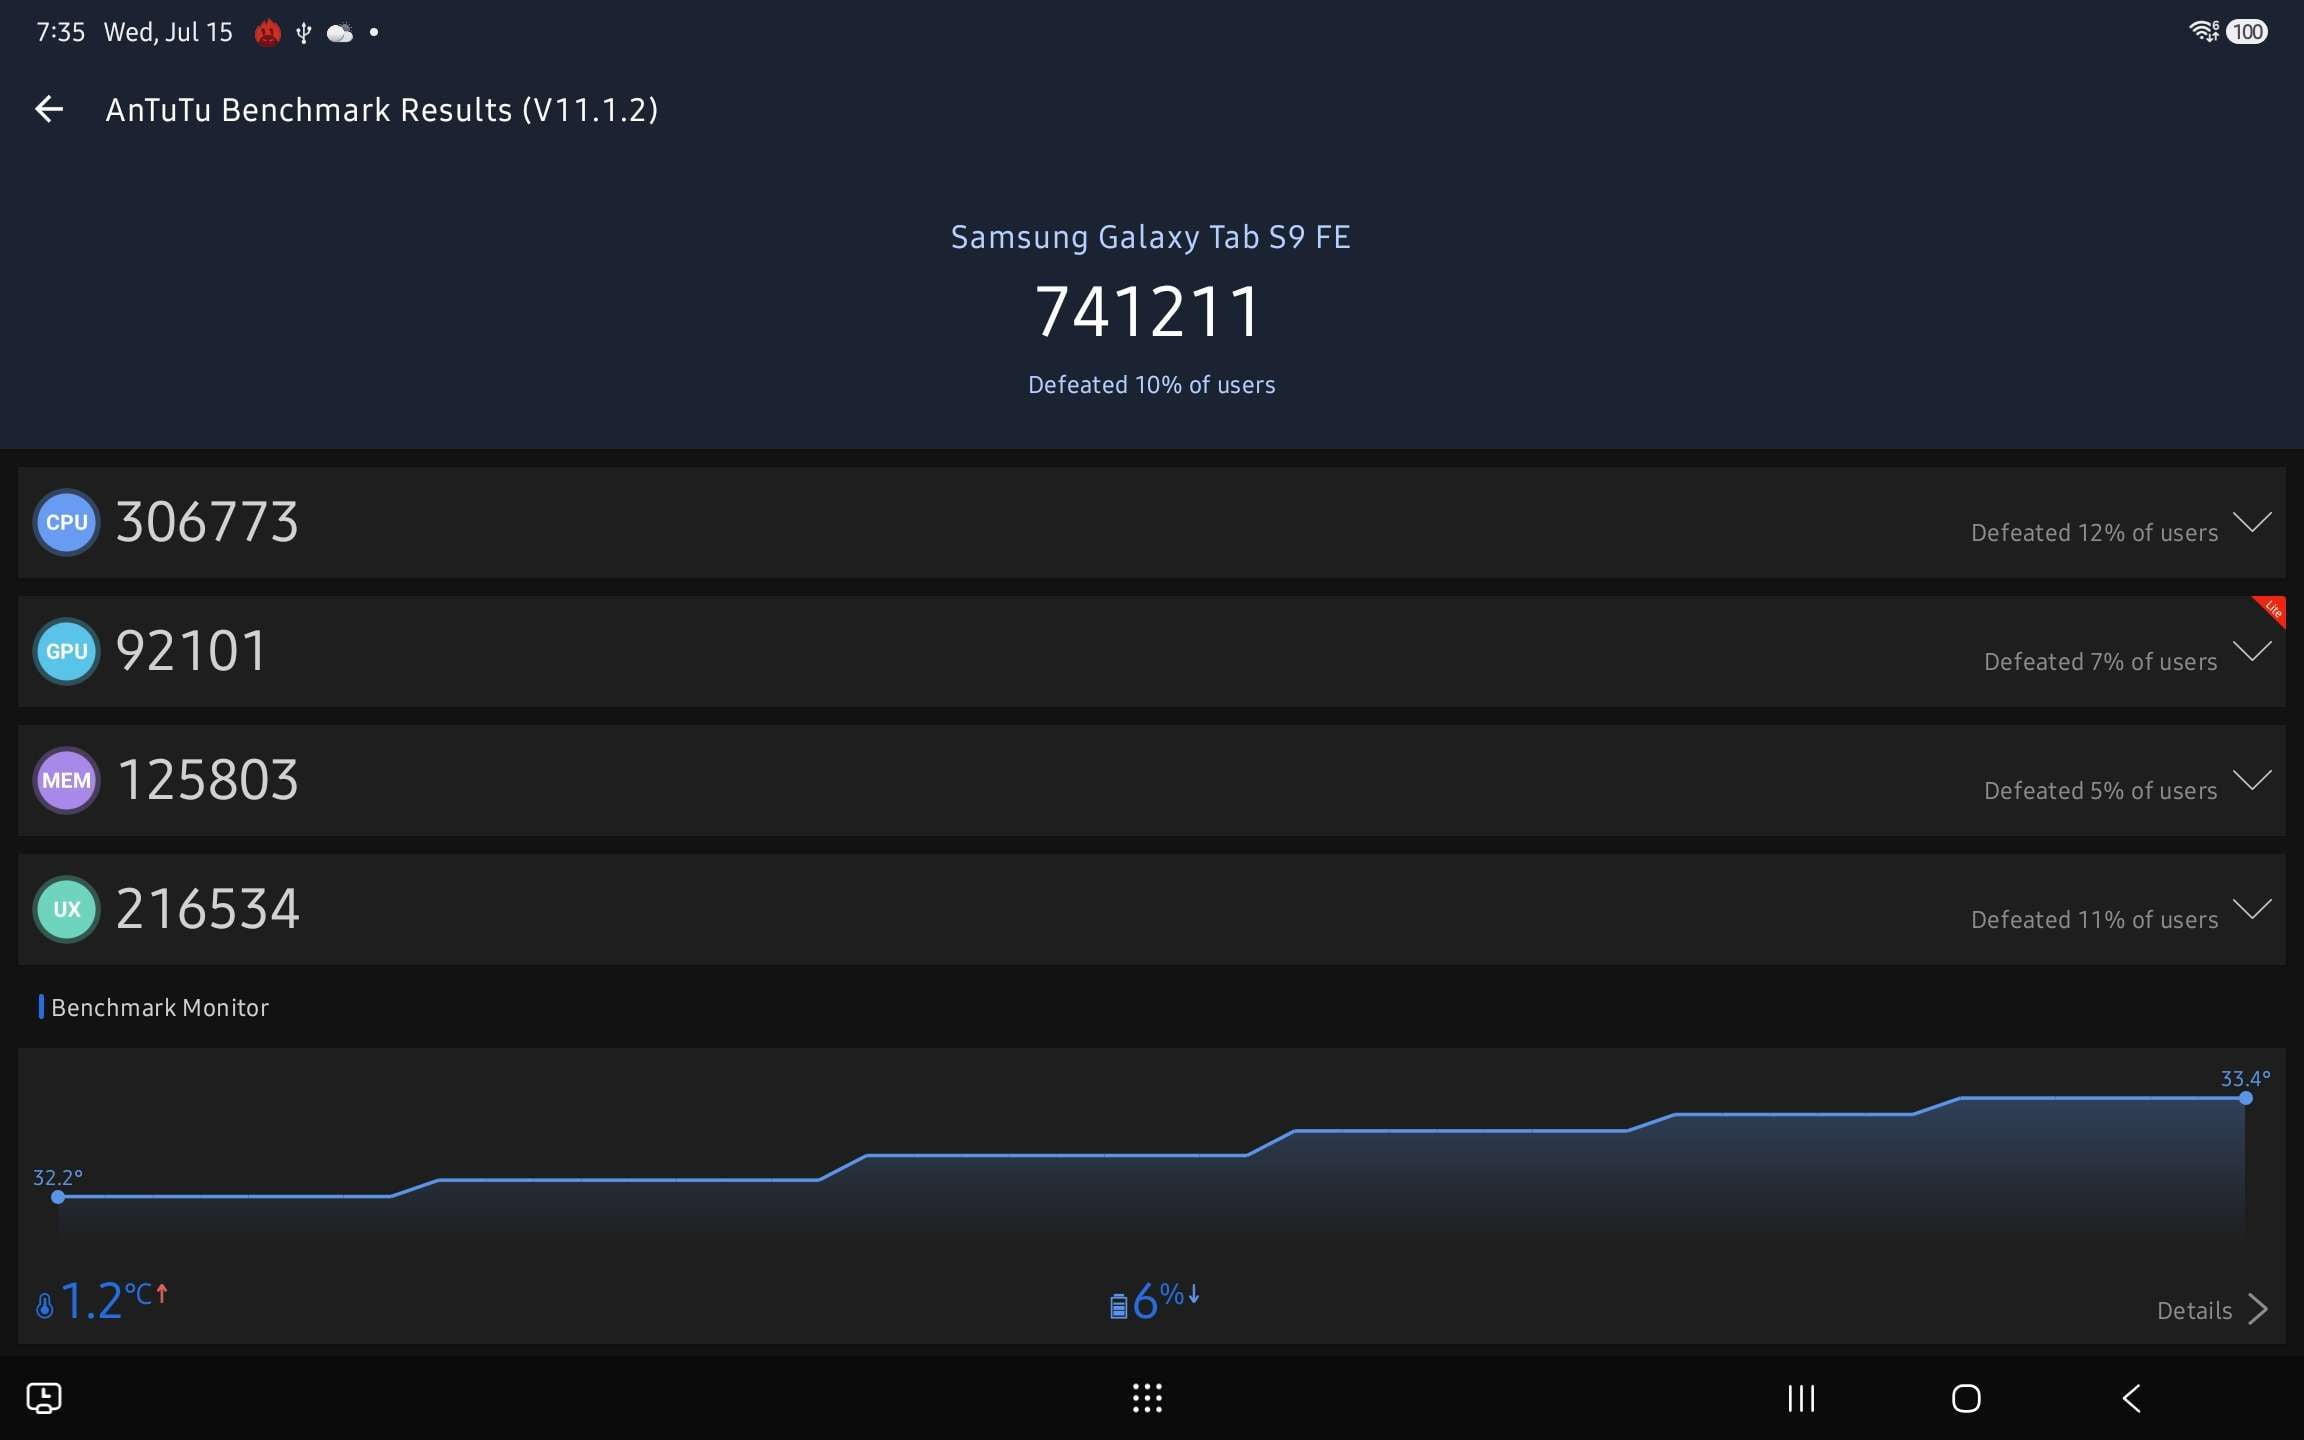Tap the Wi-Fi status icon
The width and height of the screenshot is (2304, 1440).
[x=2204, y=32]
